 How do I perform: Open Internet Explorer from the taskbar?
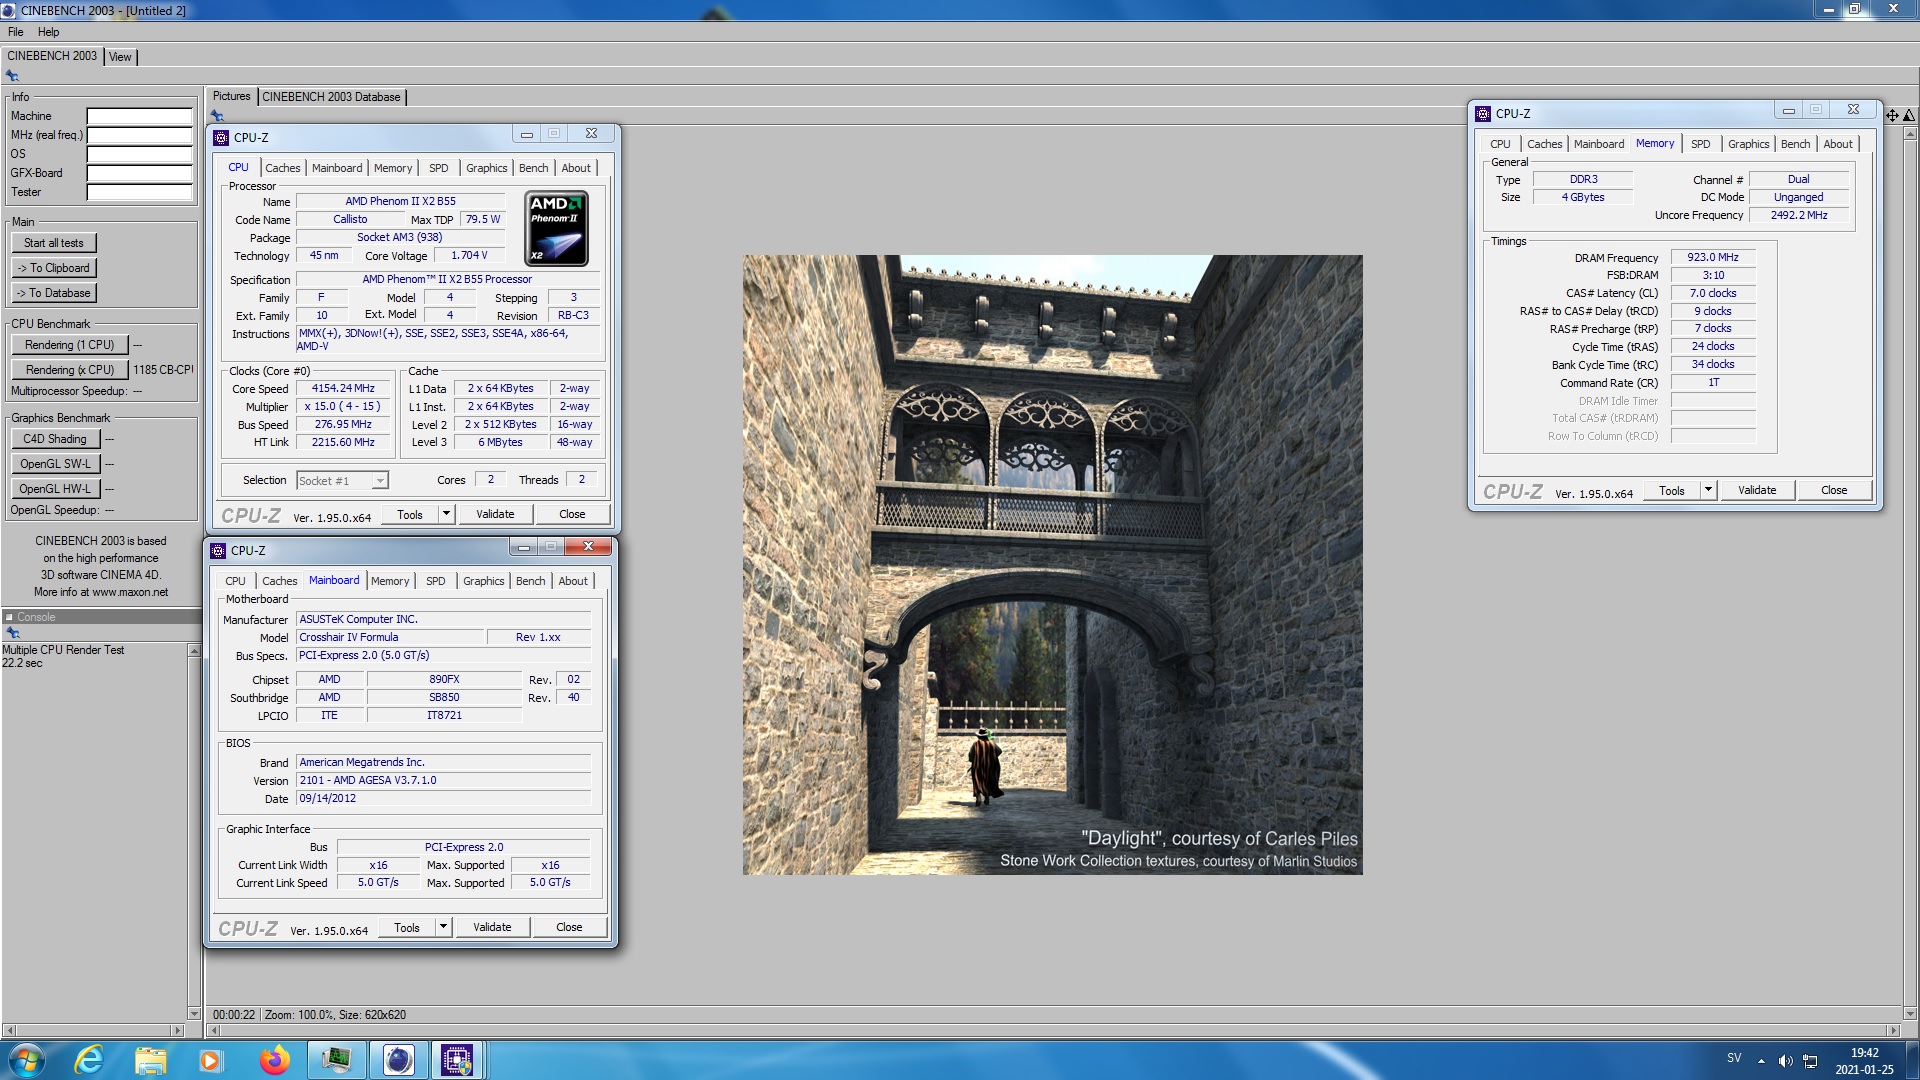point(89,1060)
